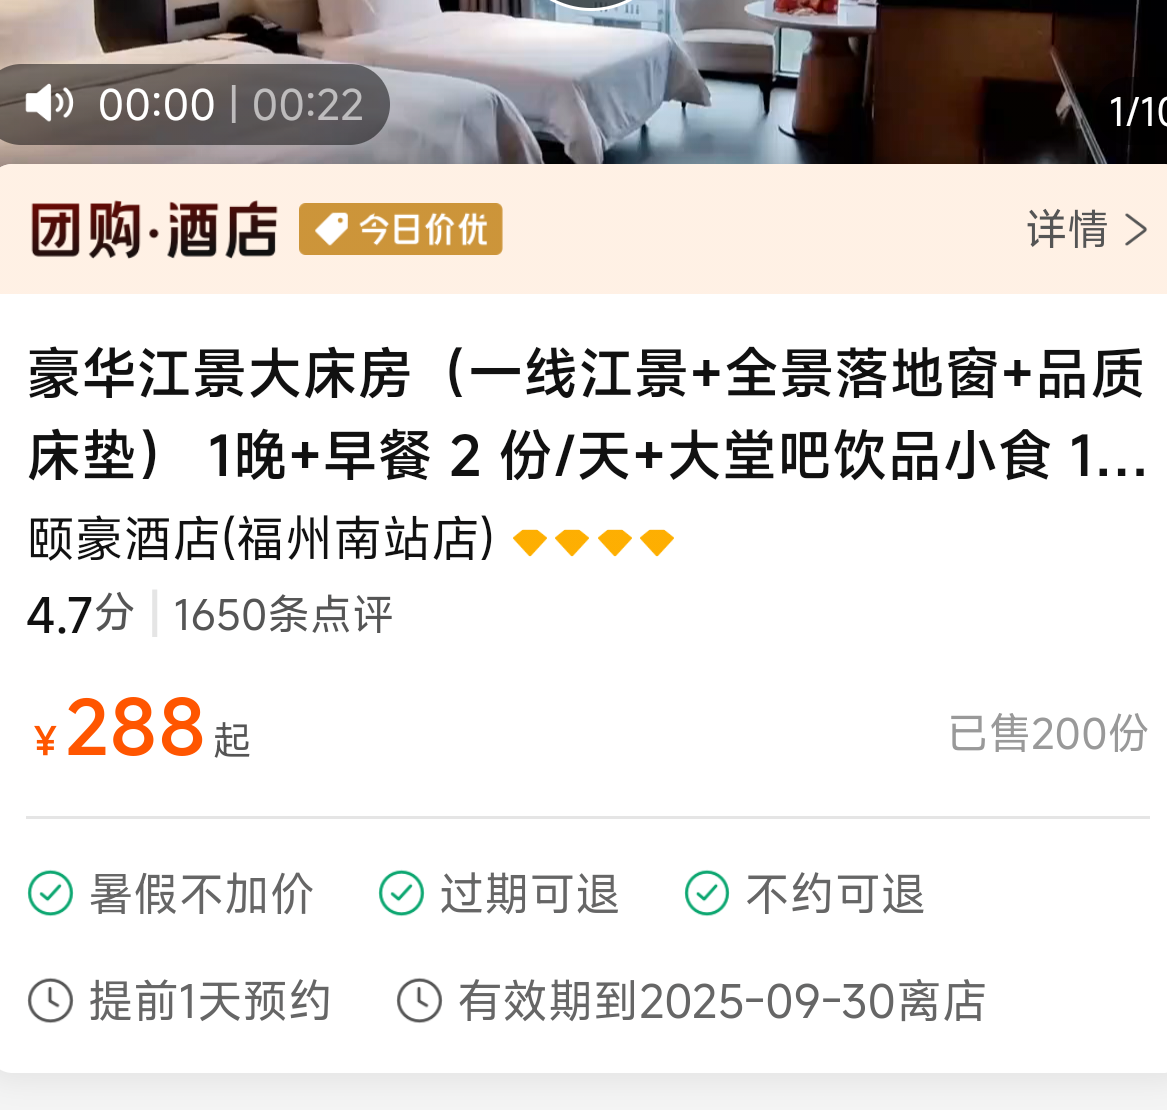Expand details via the chevron arrow
1167x1110 pixels.
(x=1136, y=230)
